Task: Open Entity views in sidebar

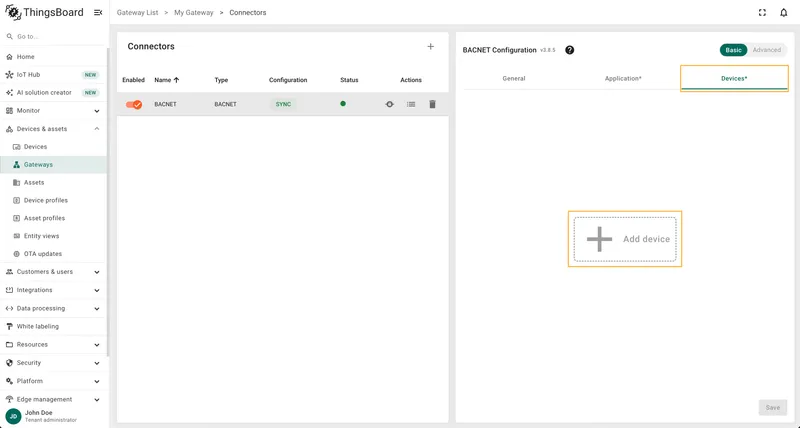Action: (54, 236)
